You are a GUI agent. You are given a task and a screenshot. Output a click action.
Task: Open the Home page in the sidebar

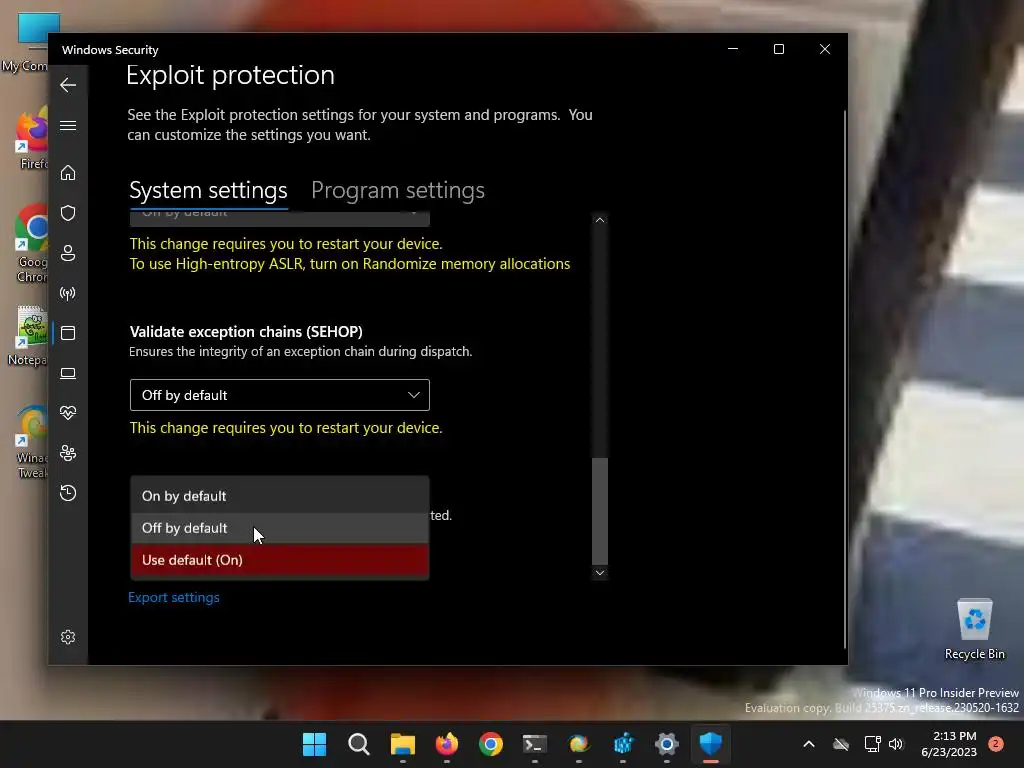[x=68, y=172]
